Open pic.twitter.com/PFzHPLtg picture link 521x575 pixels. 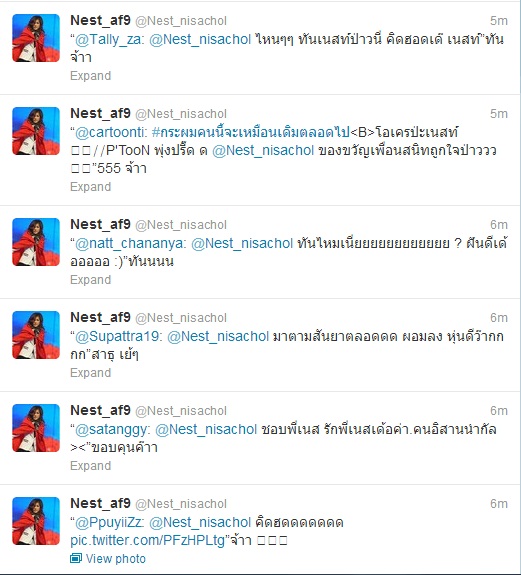147,541
